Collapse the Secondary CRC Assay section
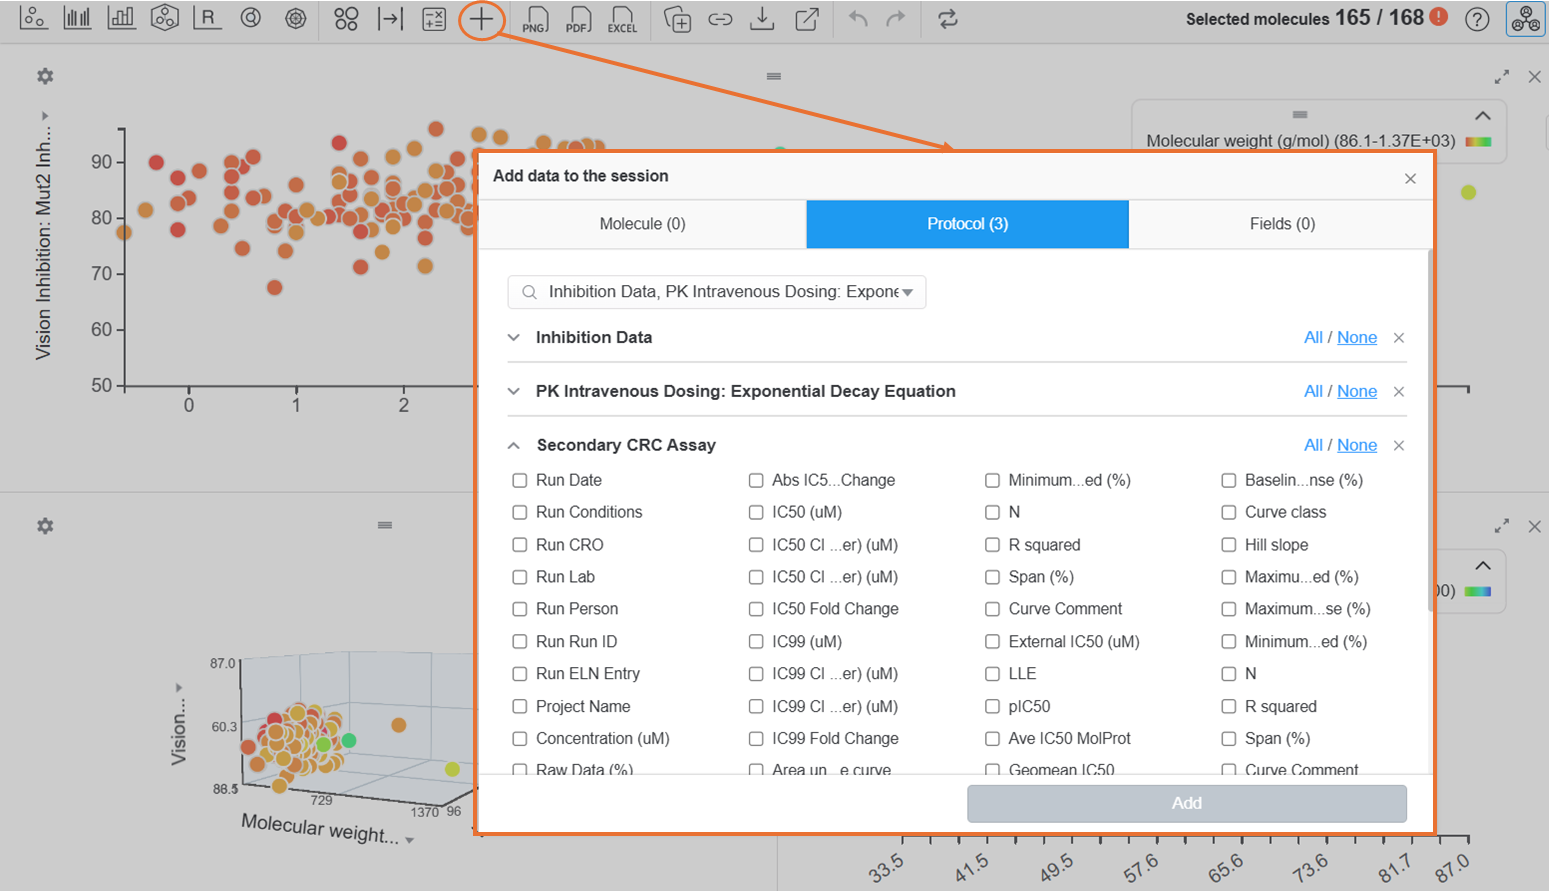Image resolution: width=1549 pixels, height=891 pixels. click(x=513, y=445)
